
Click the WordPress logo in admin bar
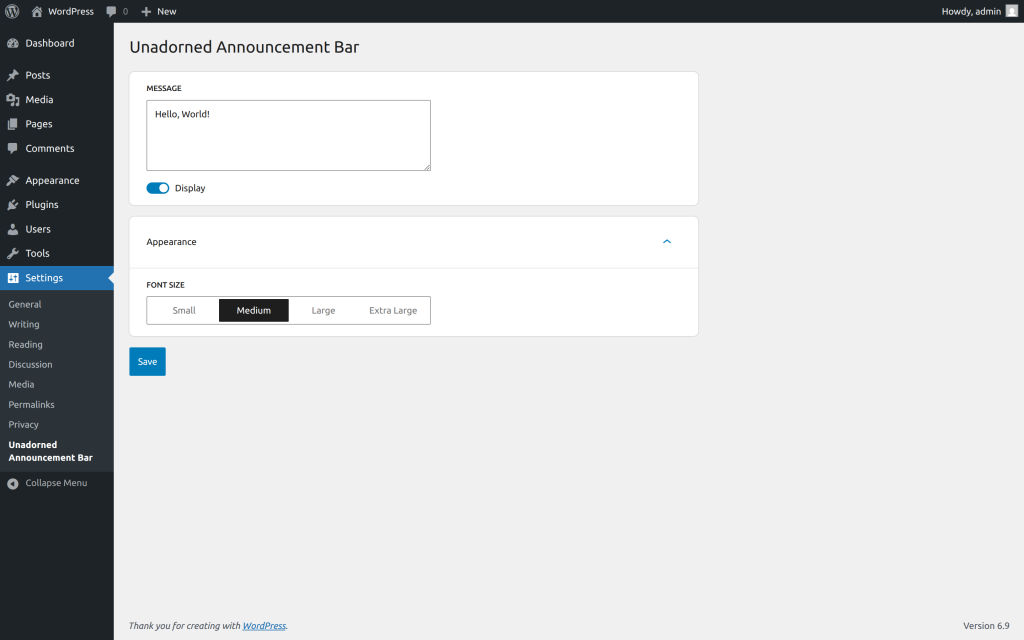(x=12, y=11)
